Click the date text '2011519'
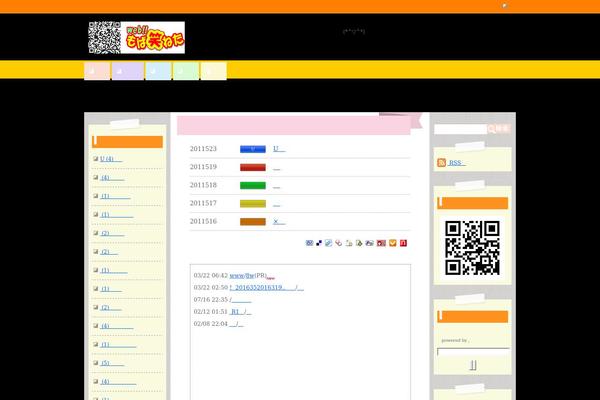This screenshot has width=600, height=400. click(203, 167)
